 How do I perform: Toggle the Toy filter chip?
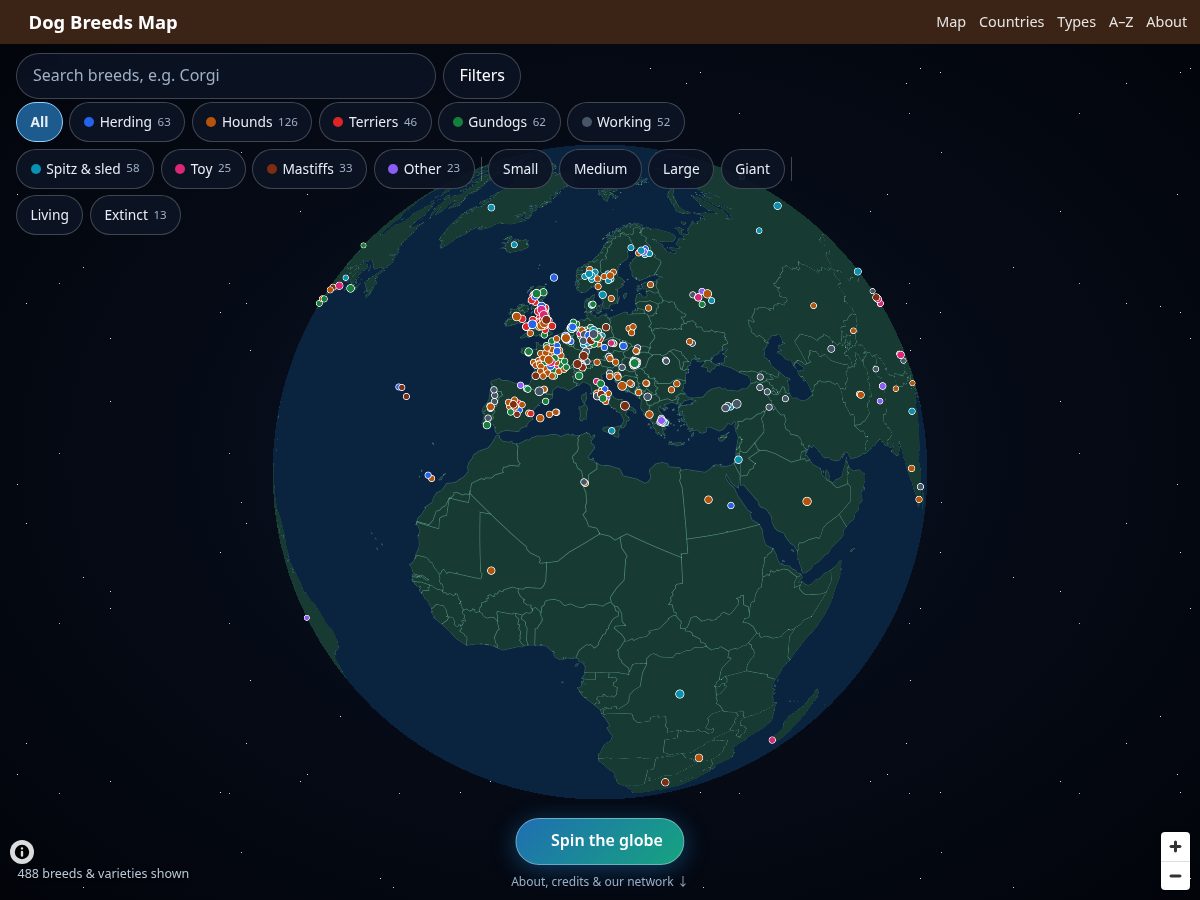click(x=203, y=169)
